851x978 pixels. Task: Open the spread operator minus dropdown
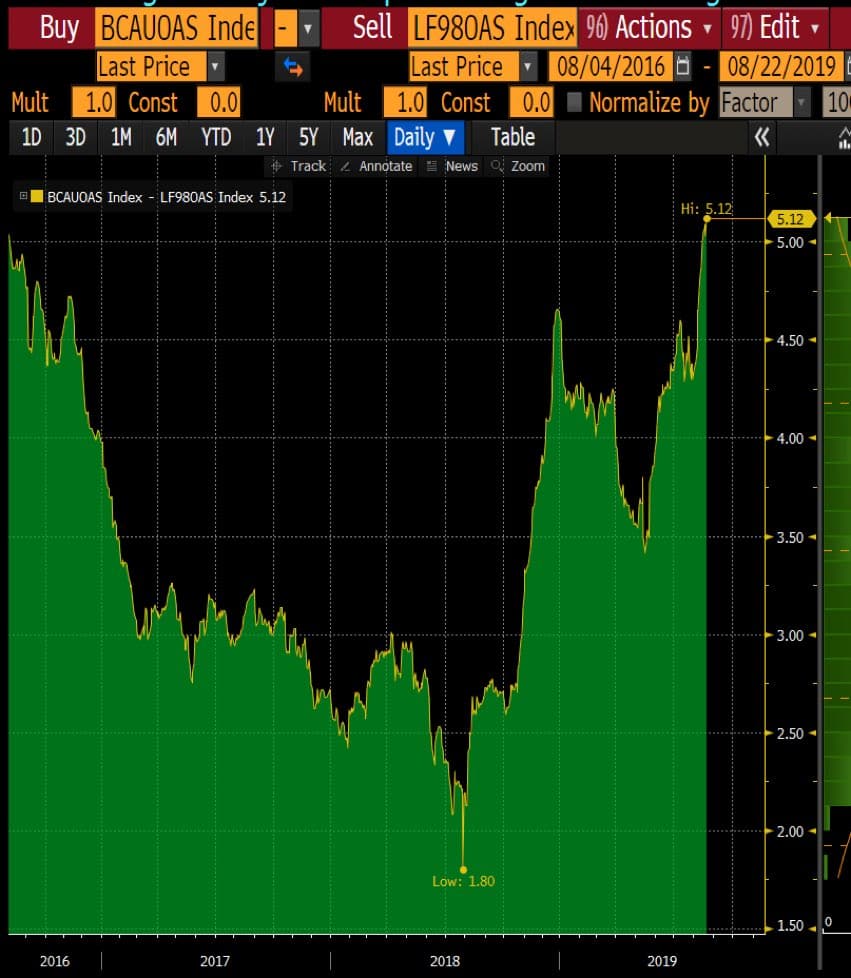point(309,27)
